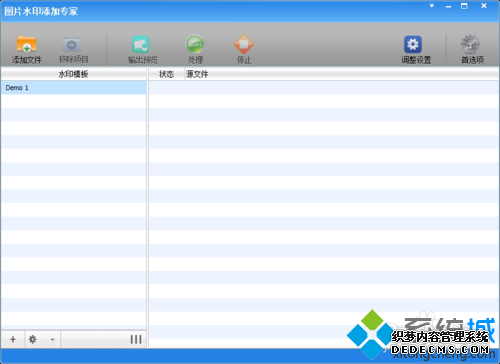Open the 首选项 preferences gear

click(x=470, y=44)
